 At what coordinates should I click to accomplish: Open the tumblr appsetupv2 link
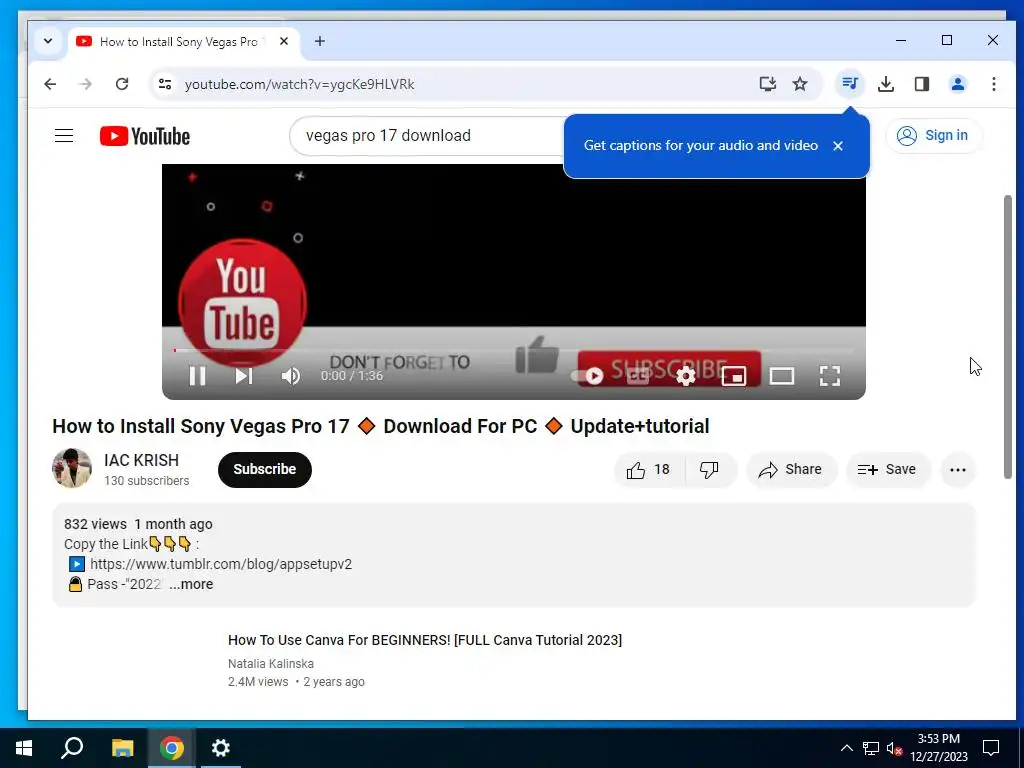[221, 564]
